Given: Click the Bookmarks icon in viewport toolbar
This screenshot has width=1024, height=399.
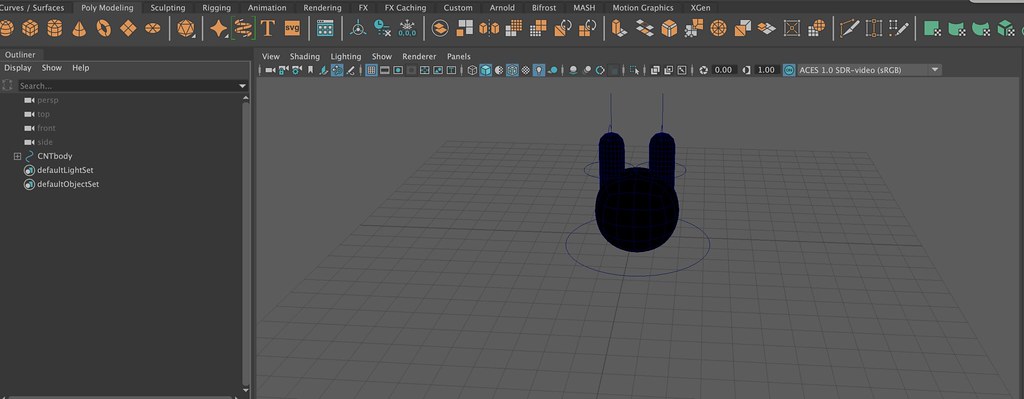Looking at the screenshot, I should (310, 70).
